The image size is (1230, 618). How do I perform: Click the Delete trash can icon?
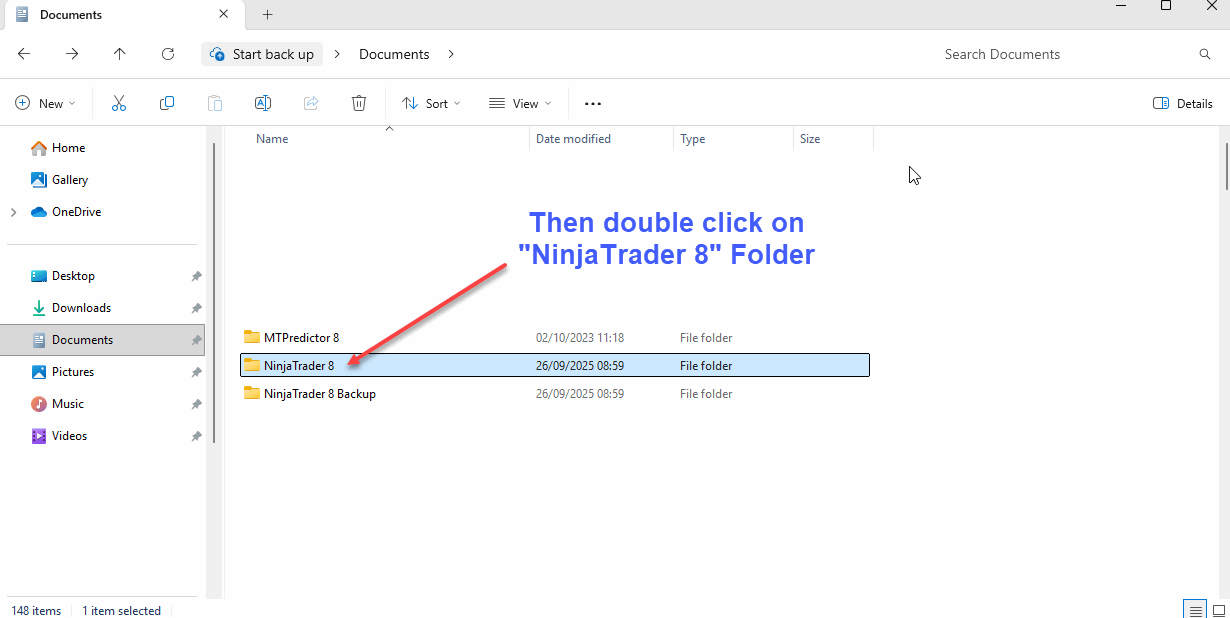pos(359,103)
